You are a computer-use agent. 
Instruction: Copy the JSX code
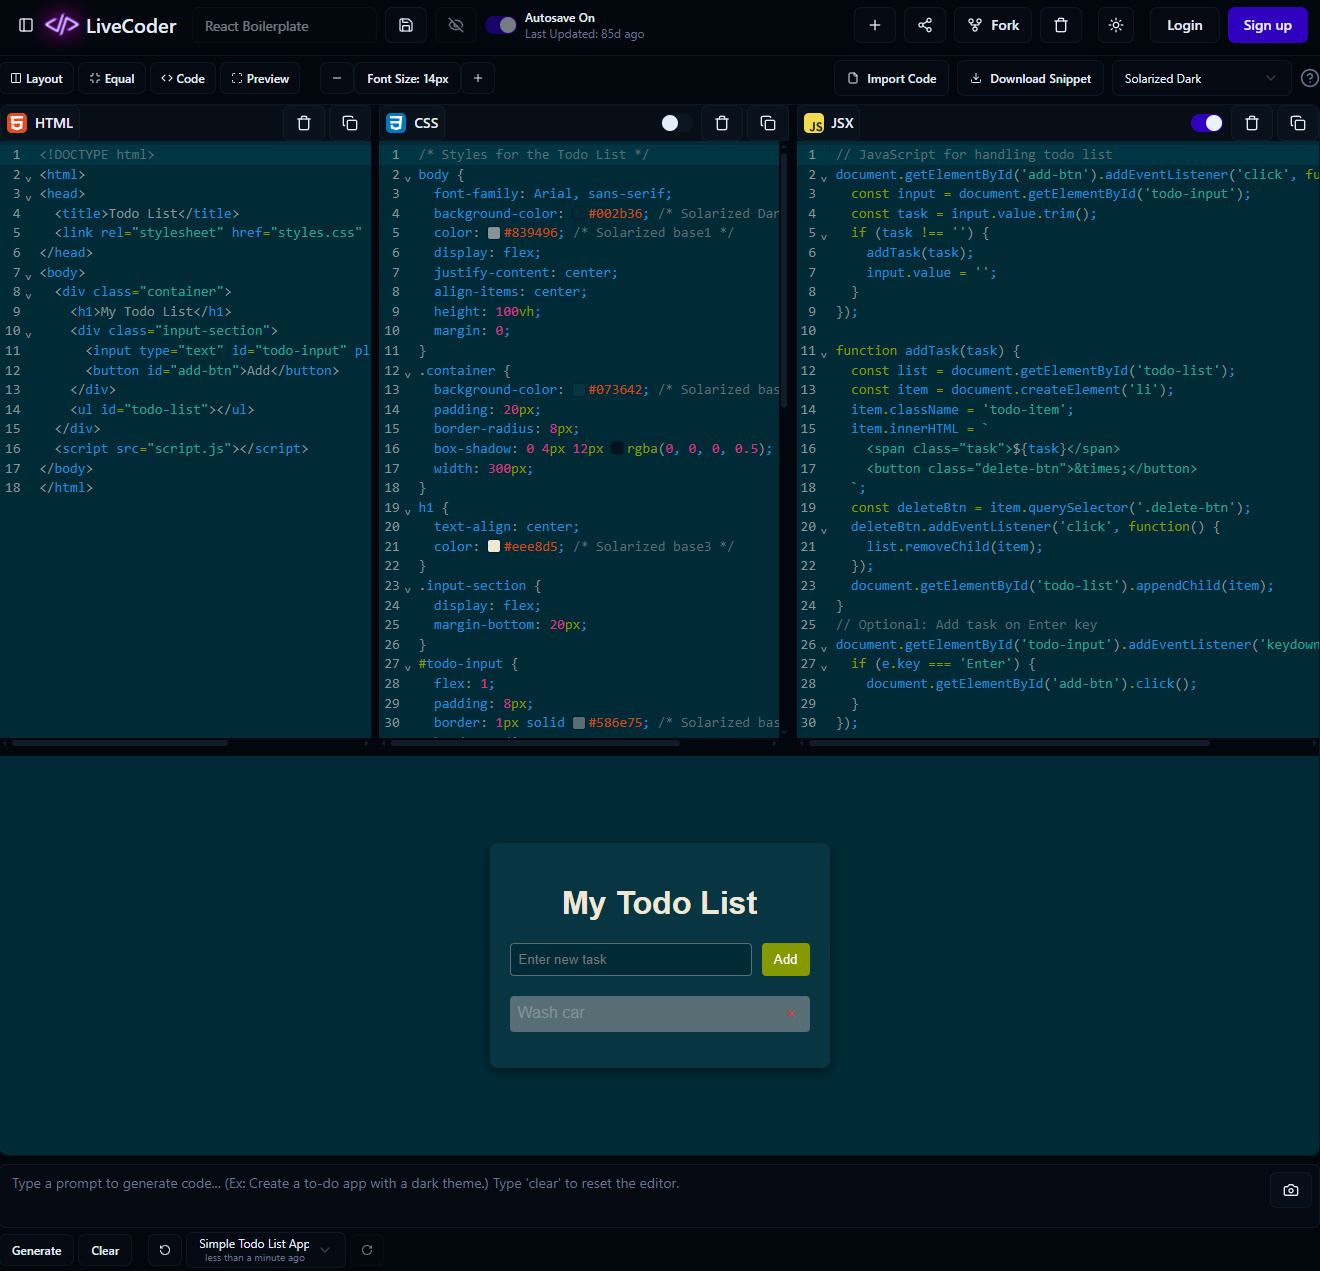click(1298, 123)
